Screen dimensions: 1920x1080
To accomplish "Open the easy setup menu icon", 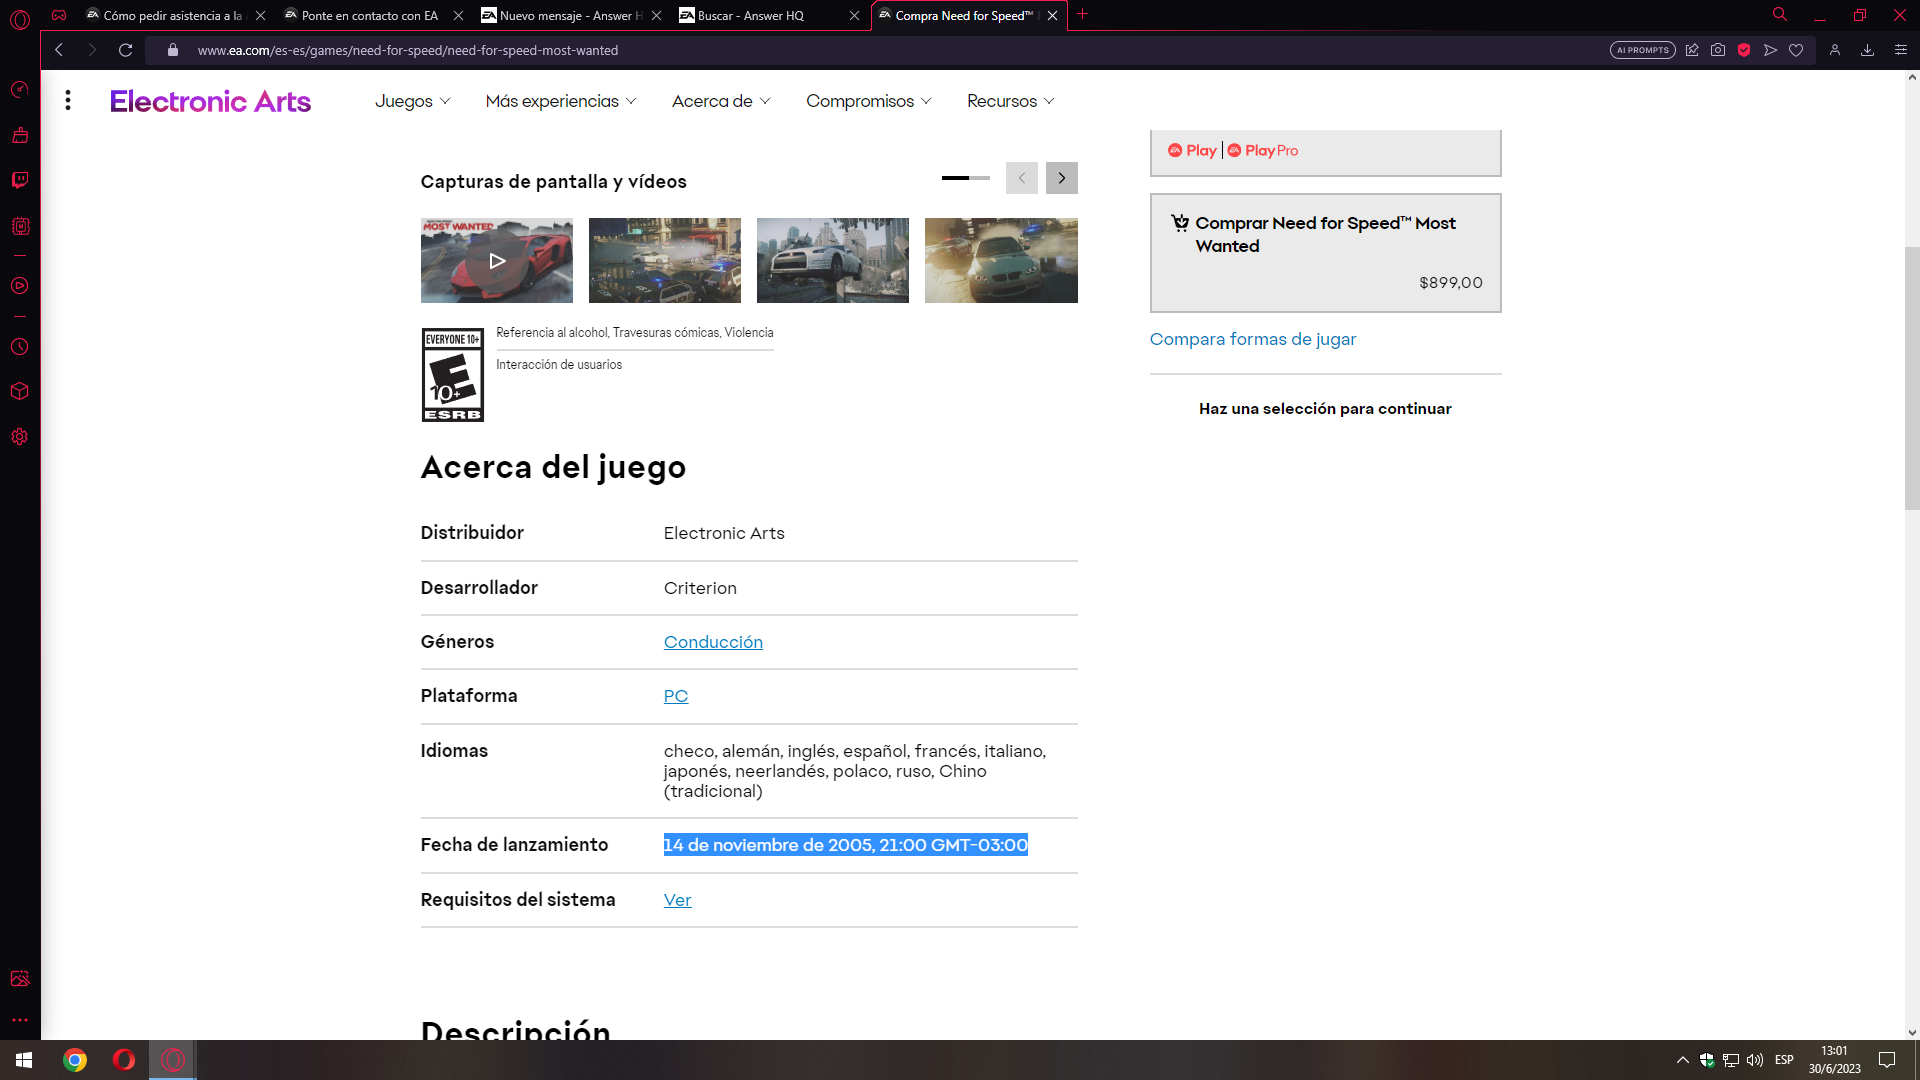I will coord(1901,50).
